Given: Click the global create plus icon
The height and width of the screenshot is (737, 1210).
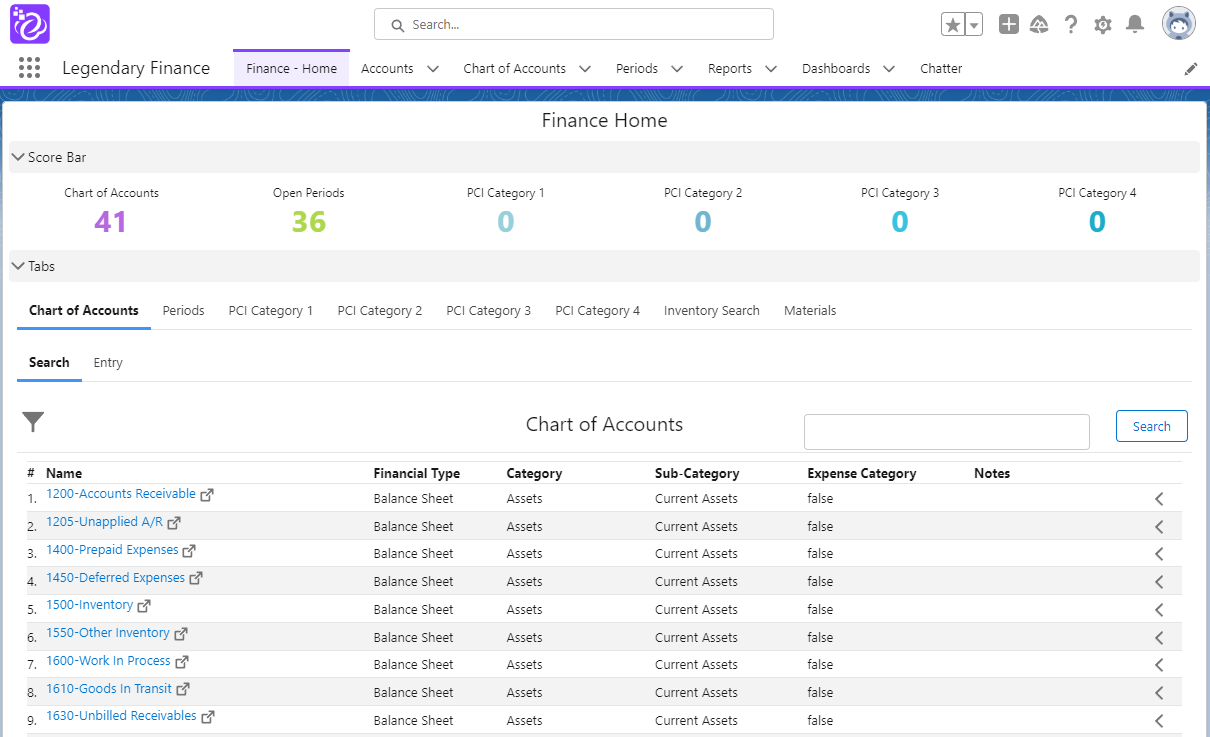Looking at the screenshot, I should tap(1008, 25).
